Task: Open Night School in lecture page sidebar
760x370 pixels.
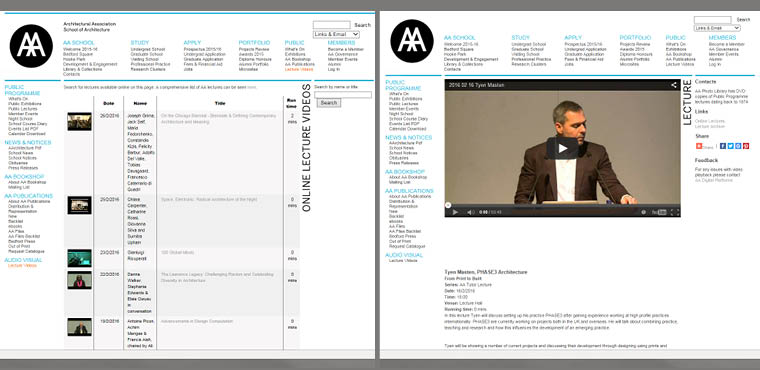Action: click(400, 114)
